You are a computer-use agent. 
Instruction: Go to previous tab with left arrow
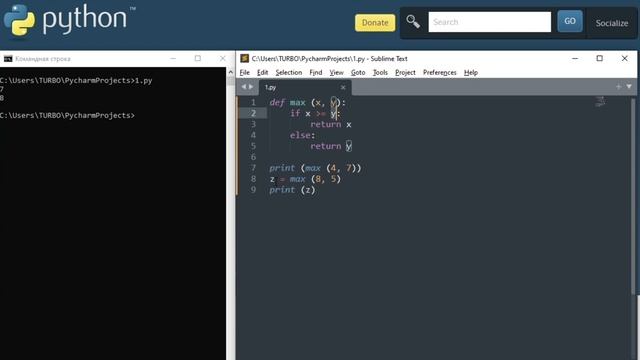(244, 87)
